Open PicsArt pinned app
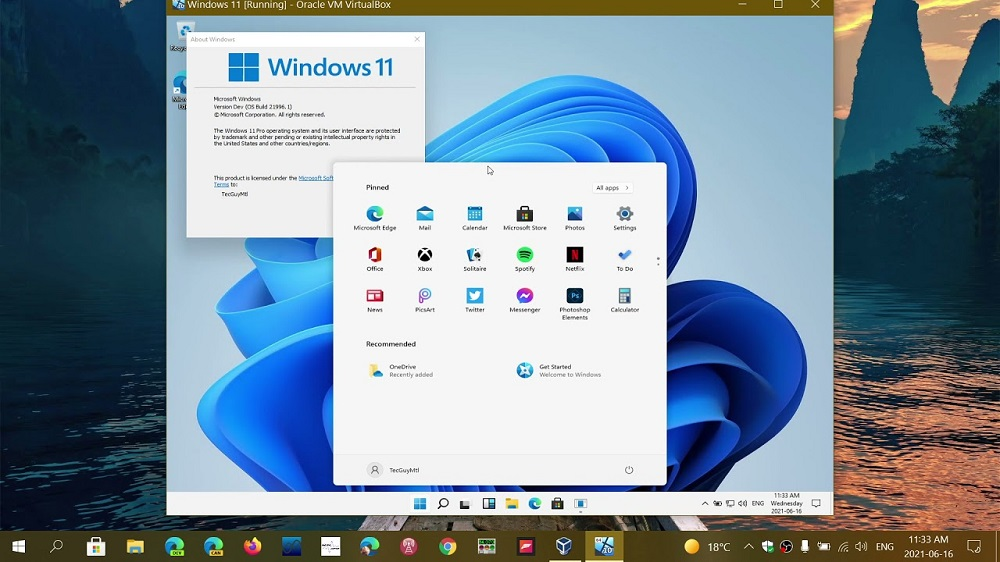This screenshot has height=562, width=1000. tap(425, 296)
